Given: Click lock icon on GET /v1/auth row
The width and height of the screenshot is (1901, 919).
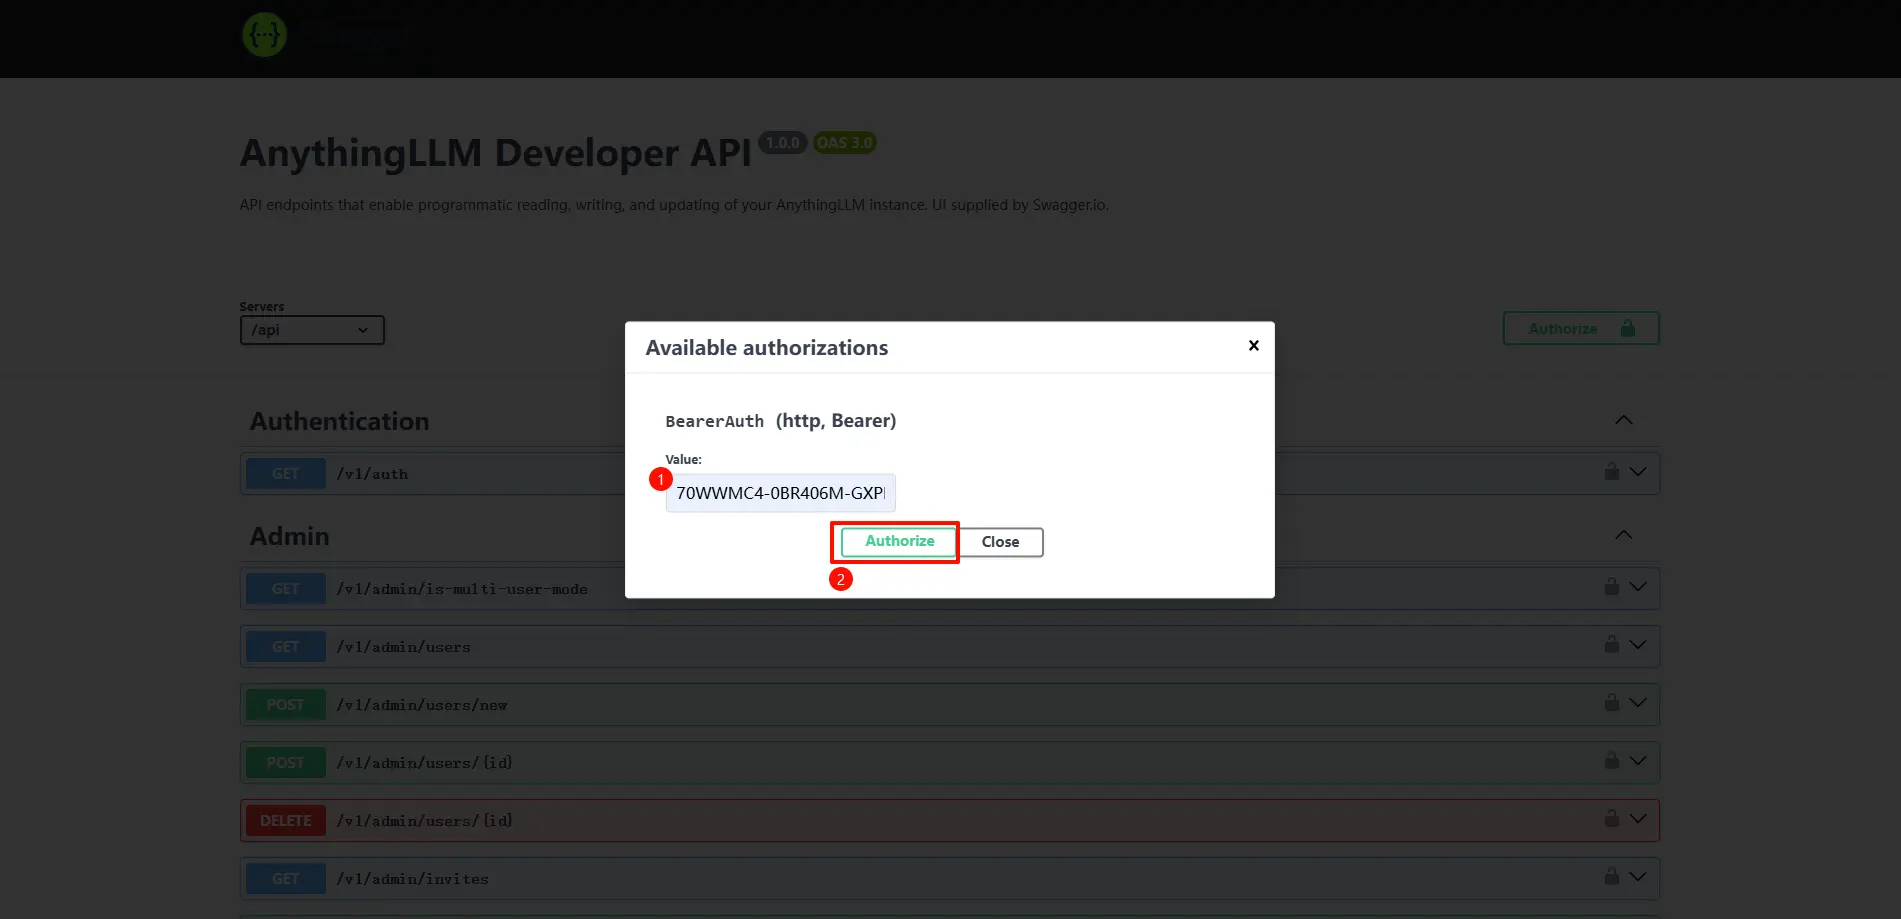Looking at the screenshot, I should 1611,471.
